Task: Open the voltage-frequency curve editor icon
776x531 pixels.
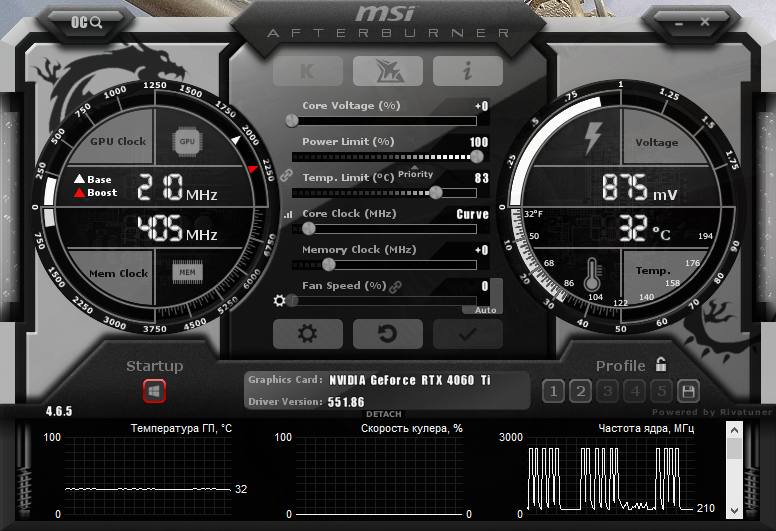Action: pos(288,214)
